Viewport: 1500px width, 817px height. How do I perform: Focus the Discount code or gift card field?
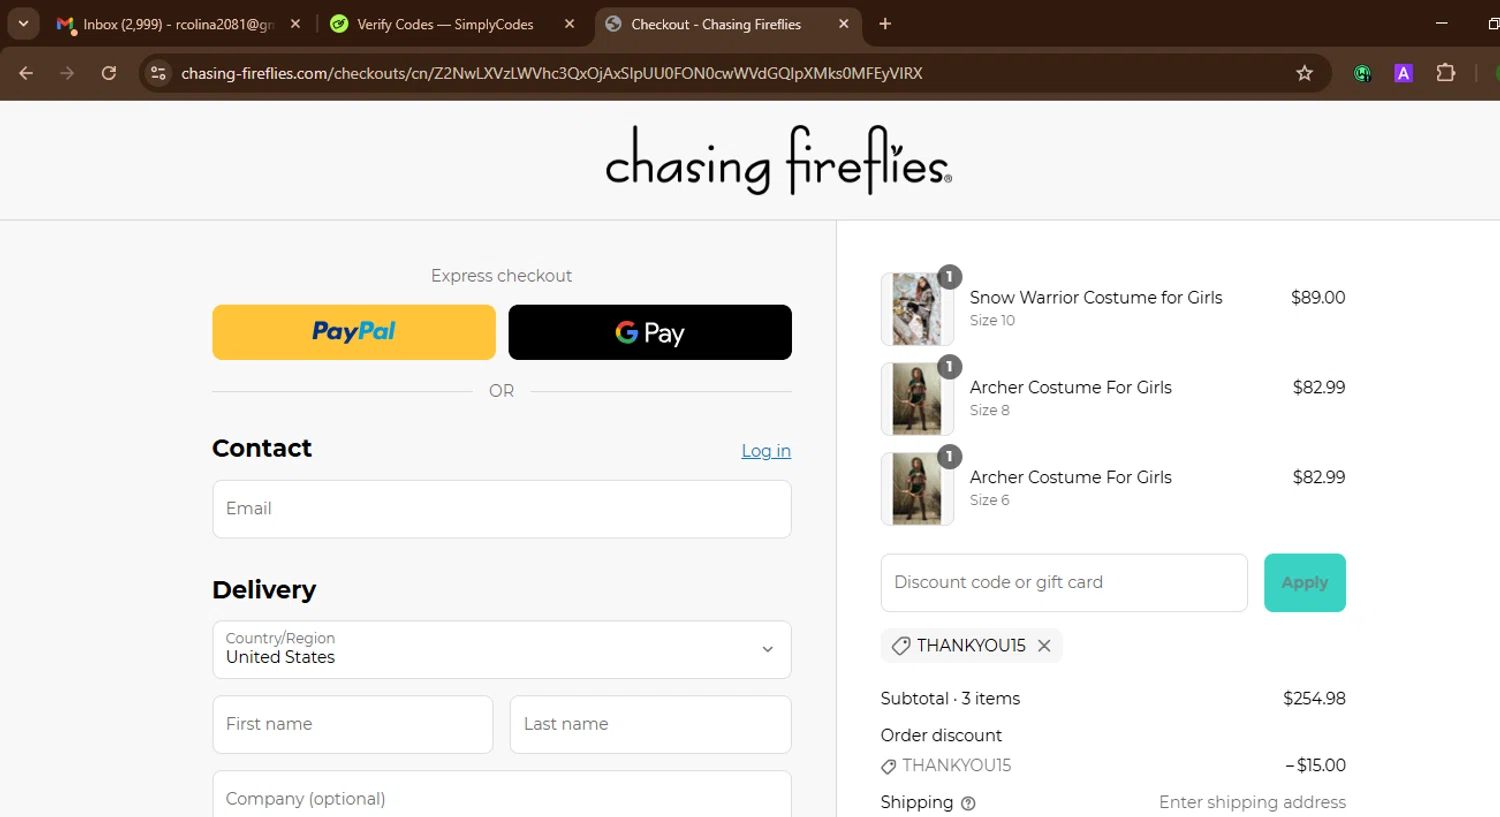(x=1064, y=583)
